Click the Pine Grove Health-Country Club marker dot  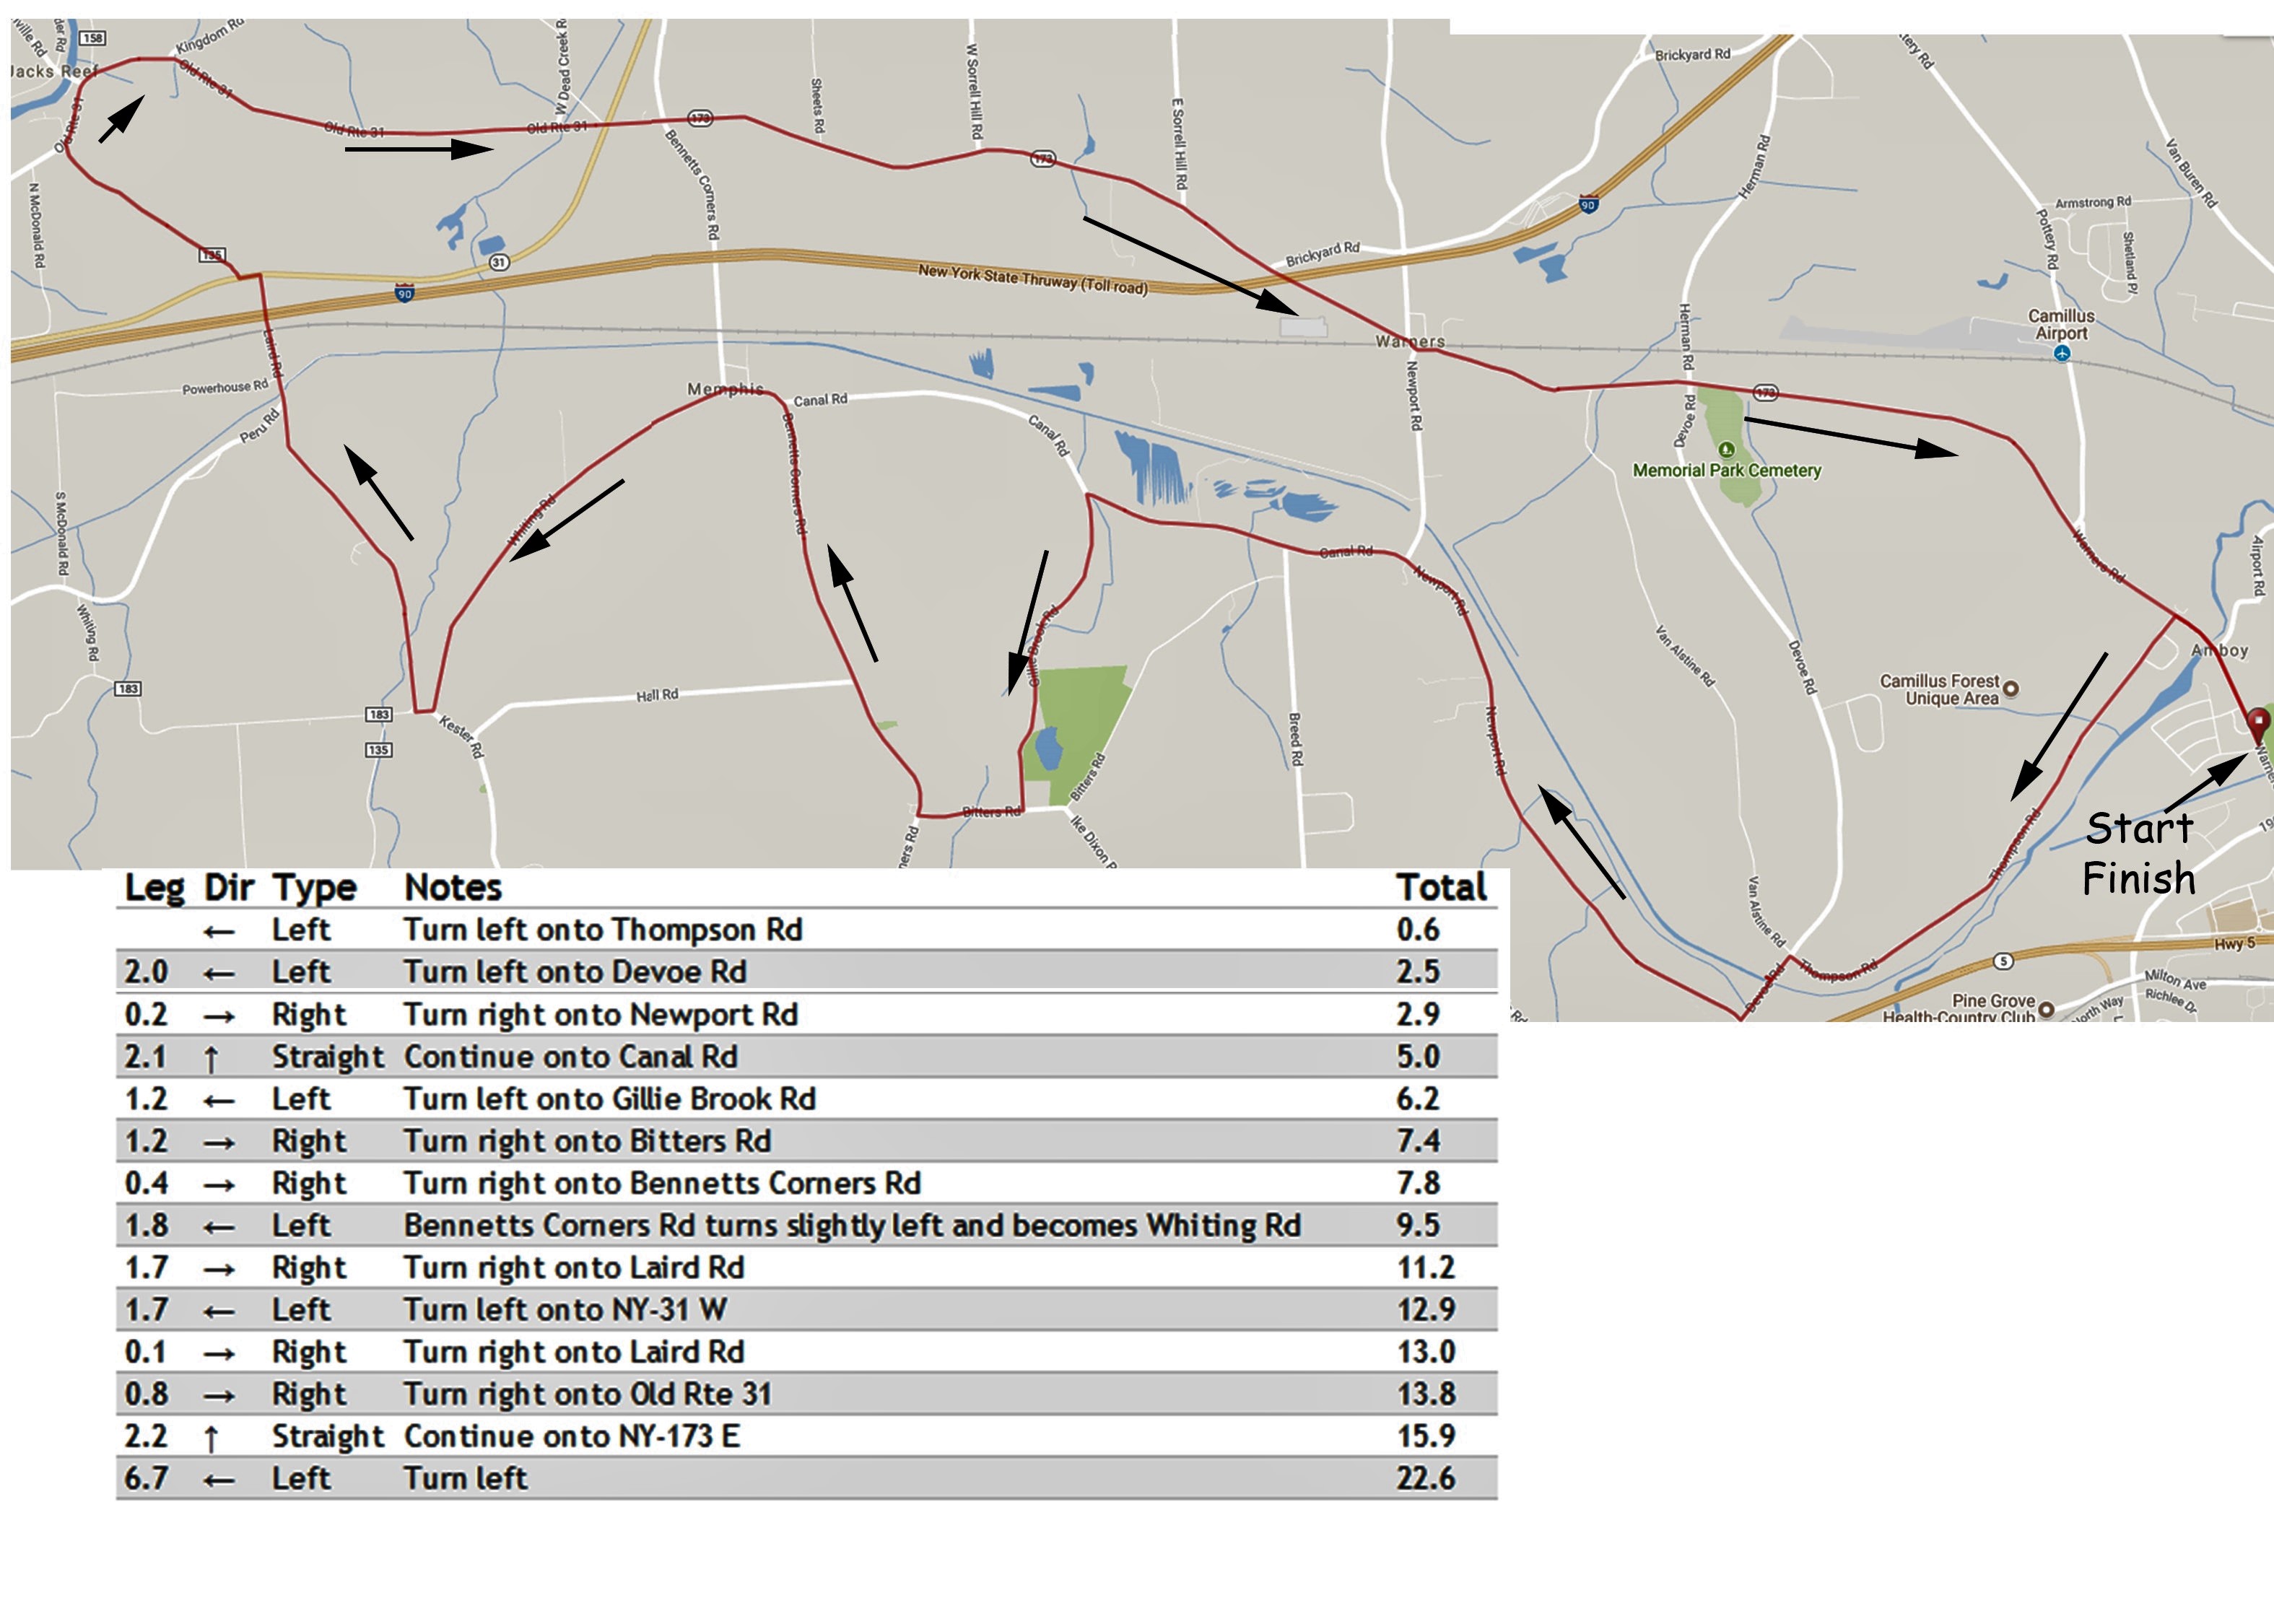(2047, 1008)
